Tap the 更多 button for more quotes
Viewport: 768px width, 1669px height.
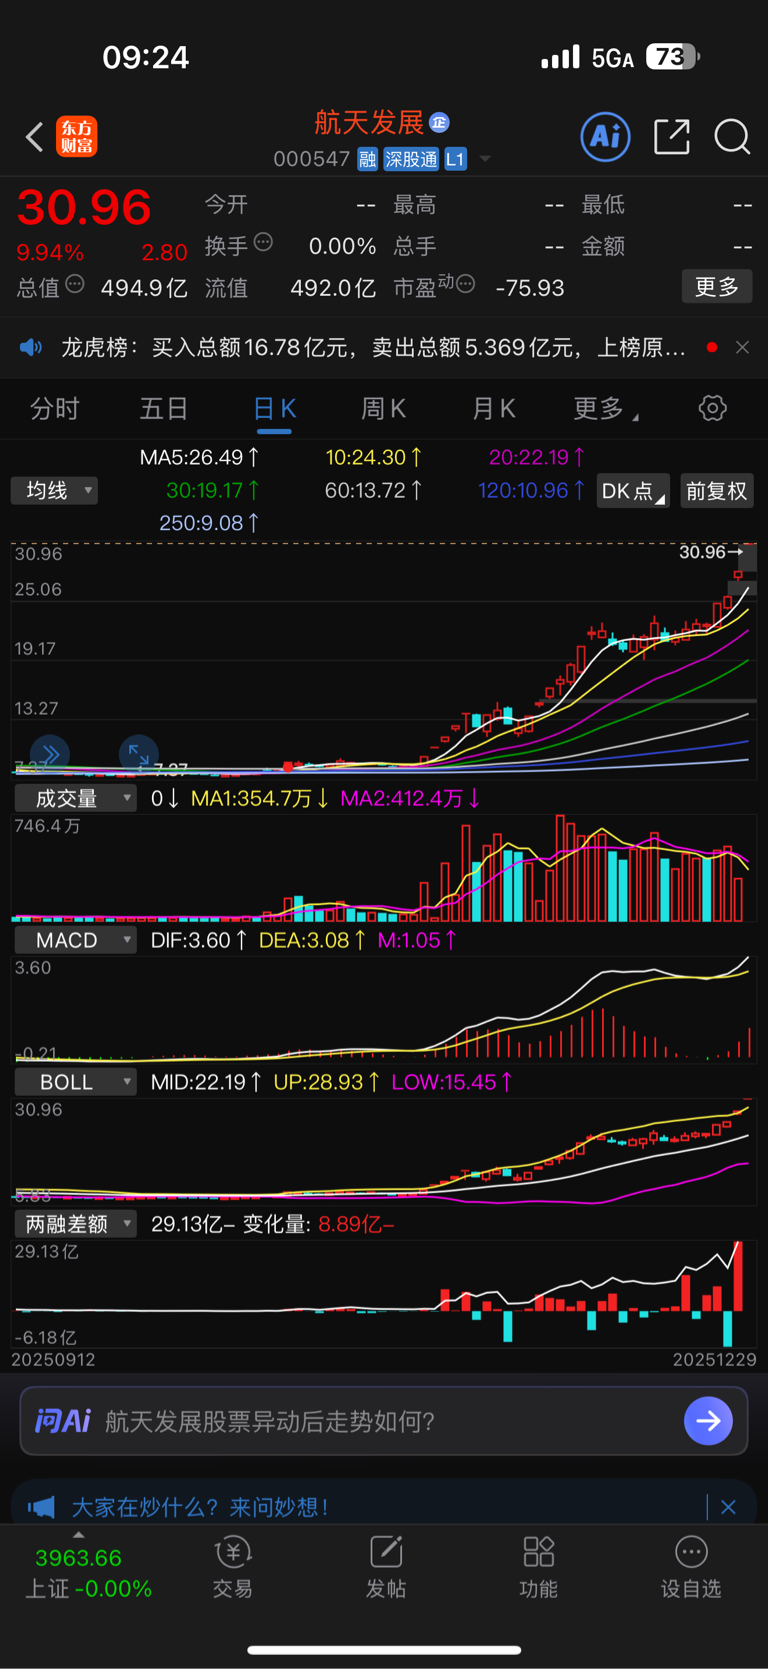[717, 287]
